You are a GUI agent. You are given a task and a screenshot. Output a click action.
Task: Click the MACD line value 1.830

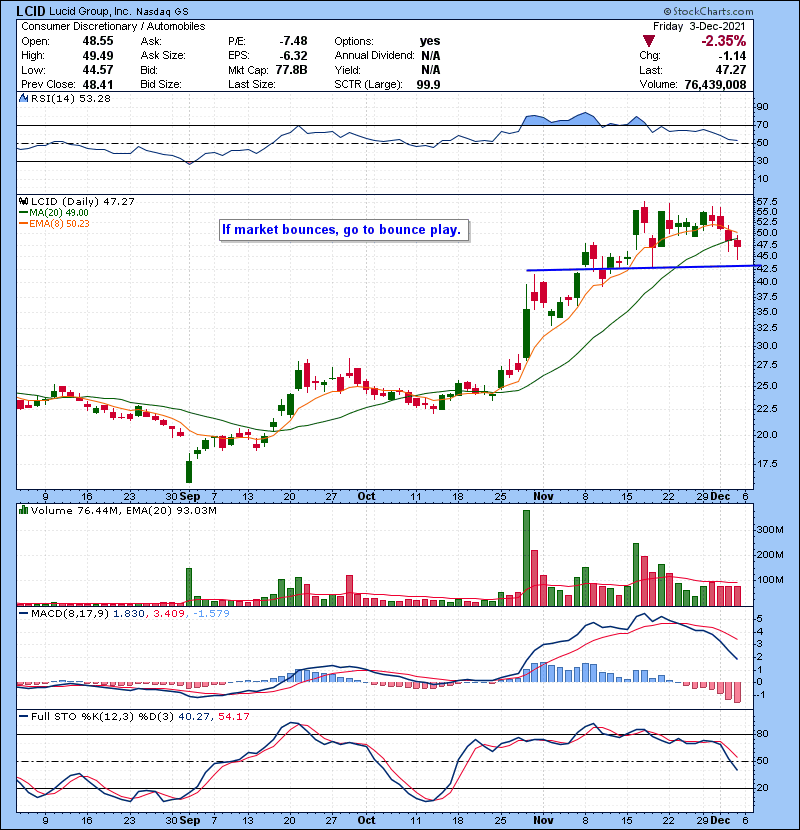pos(129,613)
